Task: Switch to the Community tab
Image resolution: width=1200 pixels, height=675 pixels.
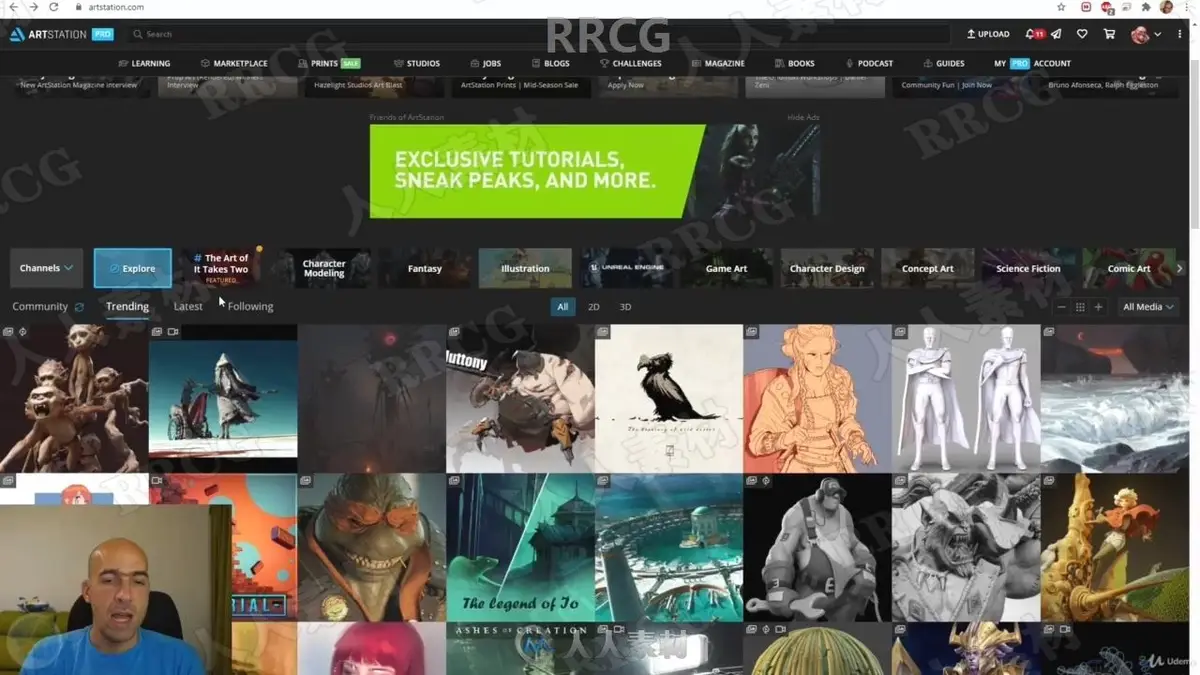Action: [x=40, y=307]
